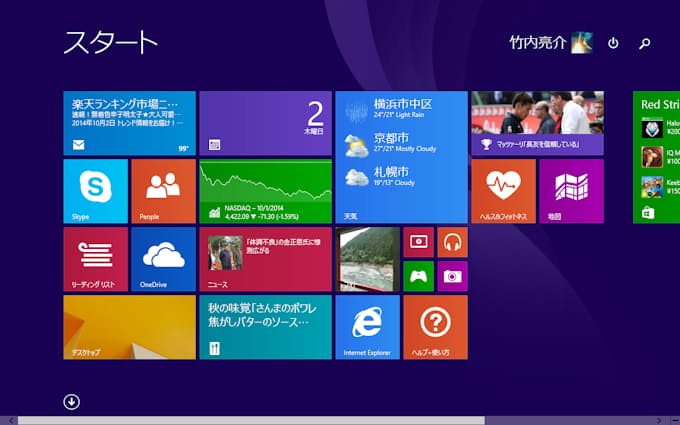Open the Maps tile

571,191
